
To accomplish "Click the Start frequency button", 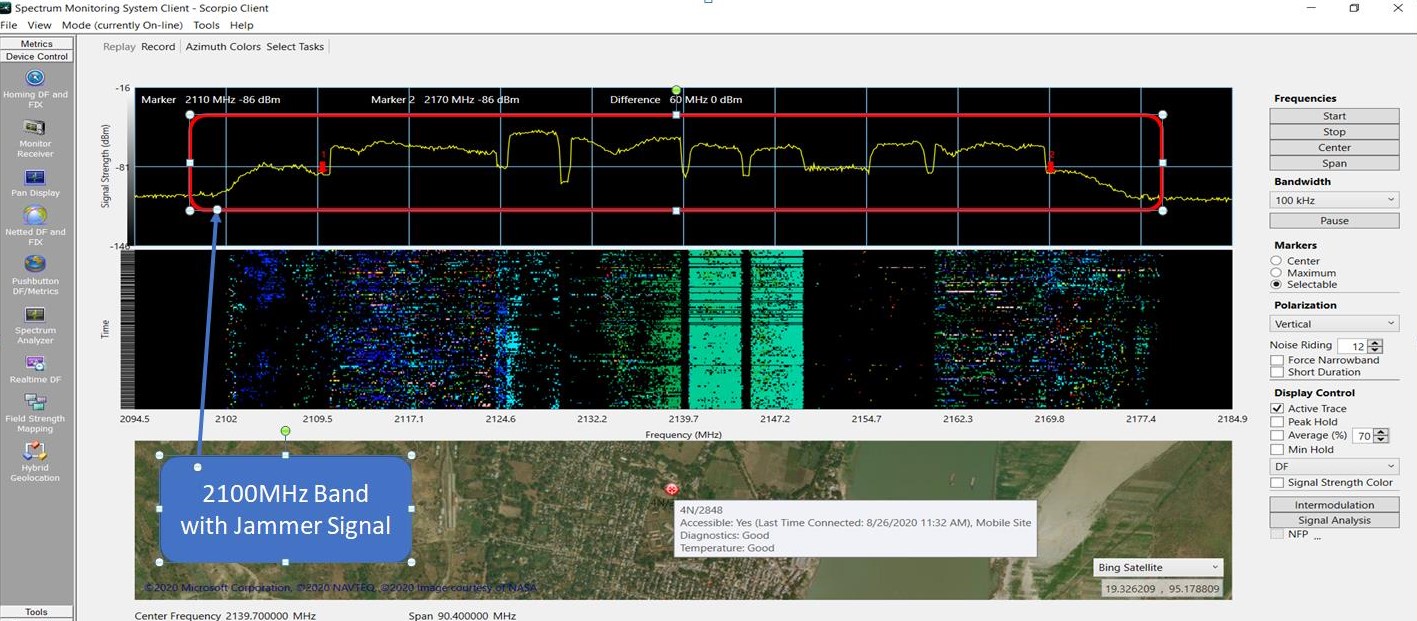I will [1334, 116].
